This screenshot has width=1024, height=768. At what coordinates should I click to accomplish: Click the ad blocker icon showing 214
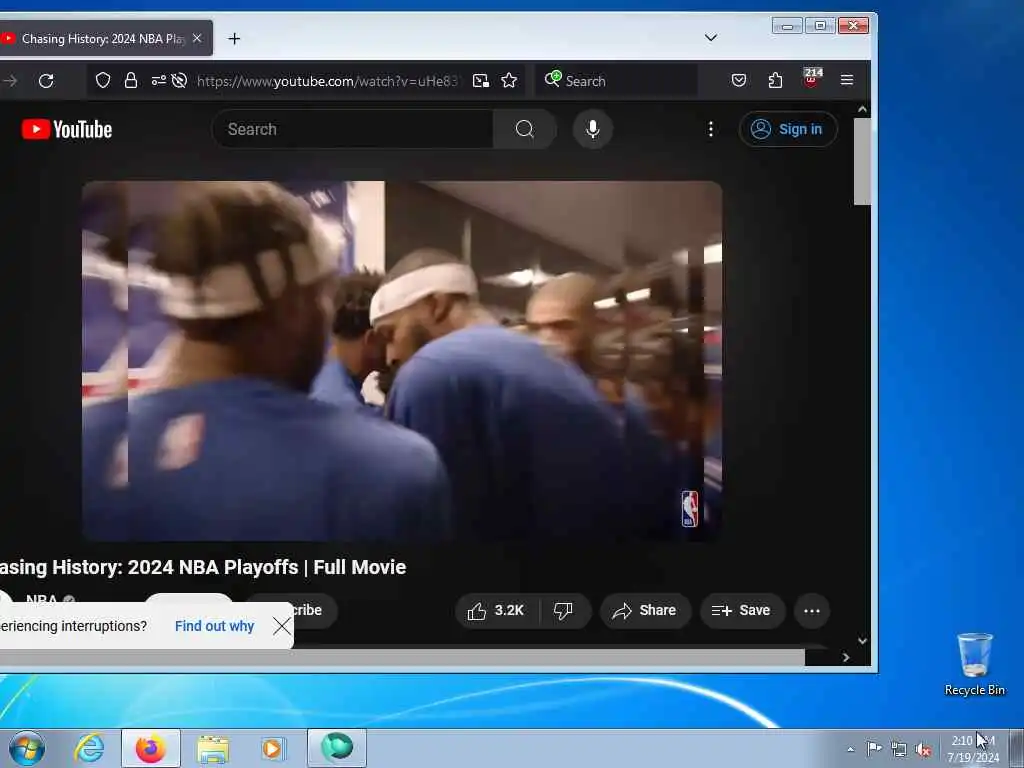coord(812,78)
